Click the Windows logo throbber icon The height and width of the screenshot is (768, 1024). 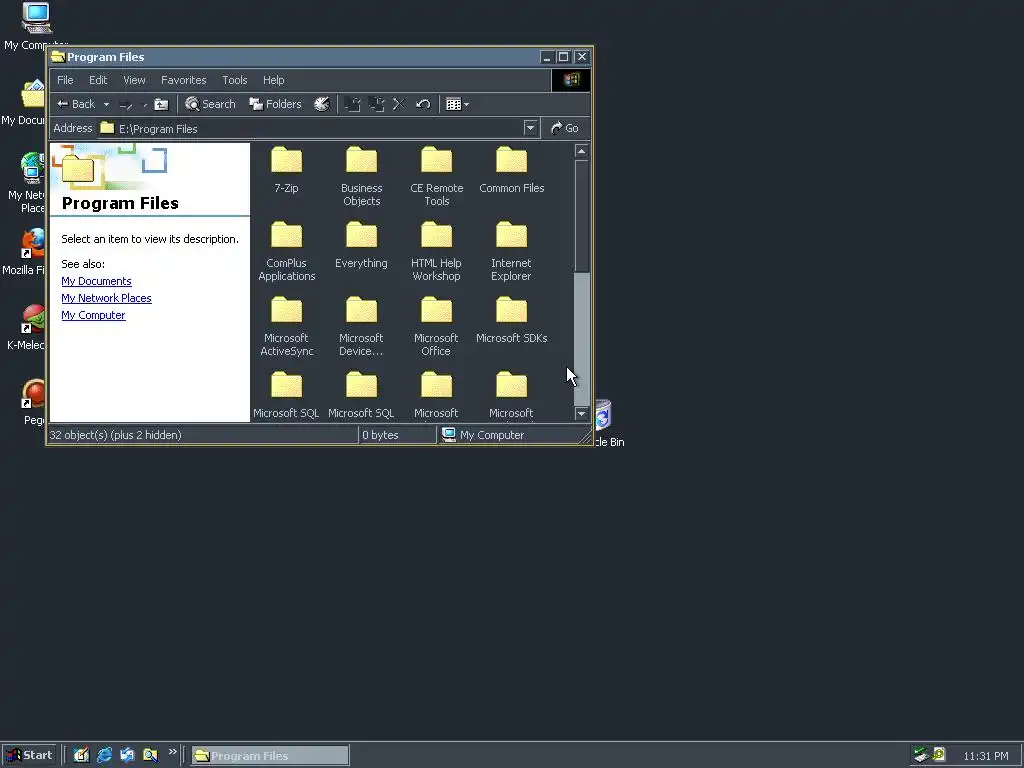pyautogui.click(x=571, y=80)
